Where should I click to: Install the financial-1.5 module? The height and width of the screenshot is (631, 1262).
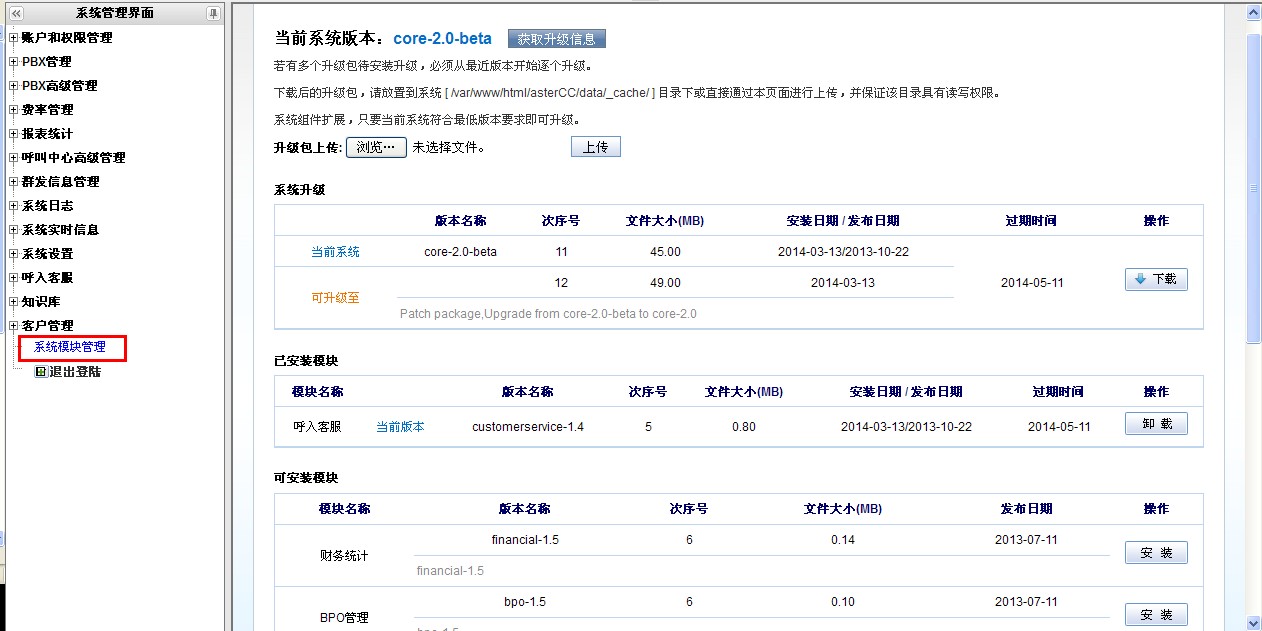pyautogui.click(x=1156, y=553)
